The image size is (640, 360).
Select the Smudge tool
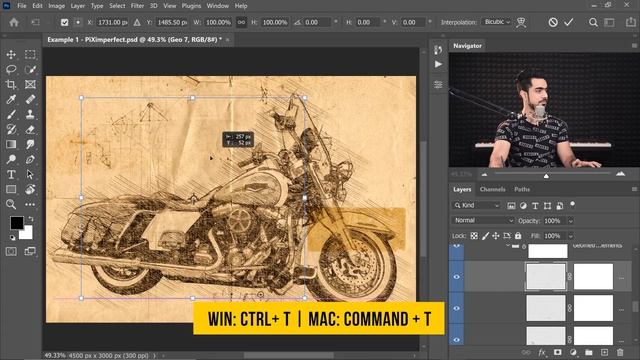tap(30, 144)
